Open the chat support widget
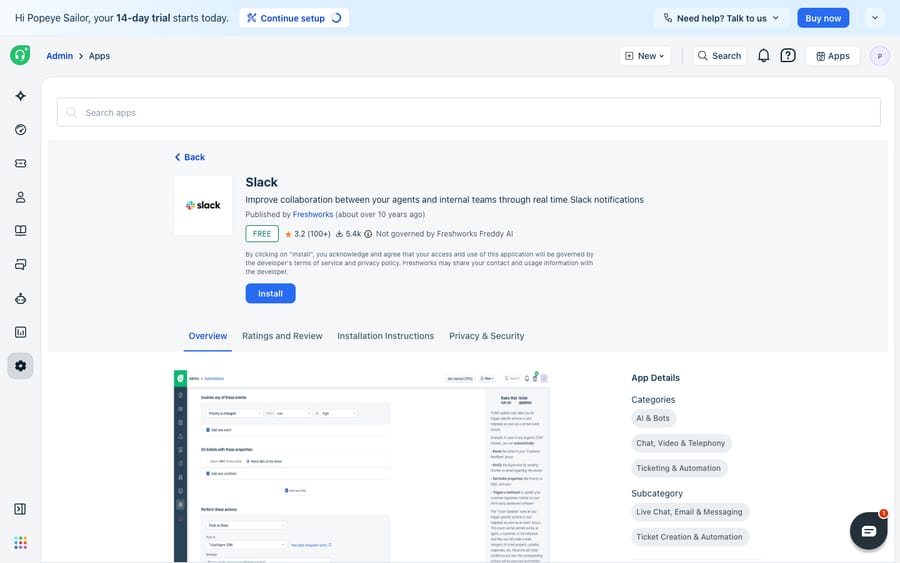This screenshot has height=563, width=900. pos(868,531)
